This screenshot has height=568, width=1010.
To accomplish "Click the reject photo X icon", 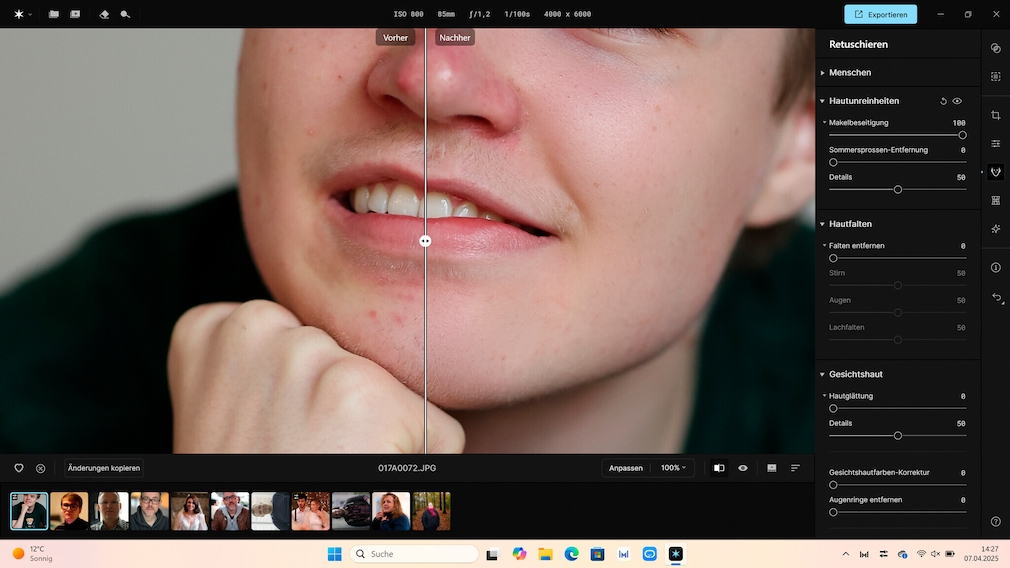I will coord(41,468).
